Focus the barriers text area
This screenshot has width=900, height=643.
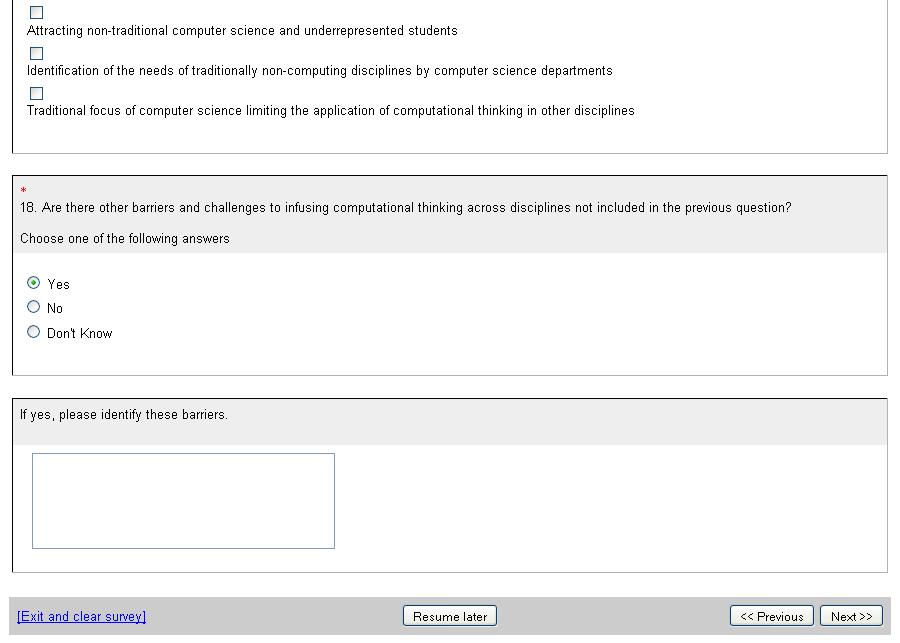click(183, 500)
